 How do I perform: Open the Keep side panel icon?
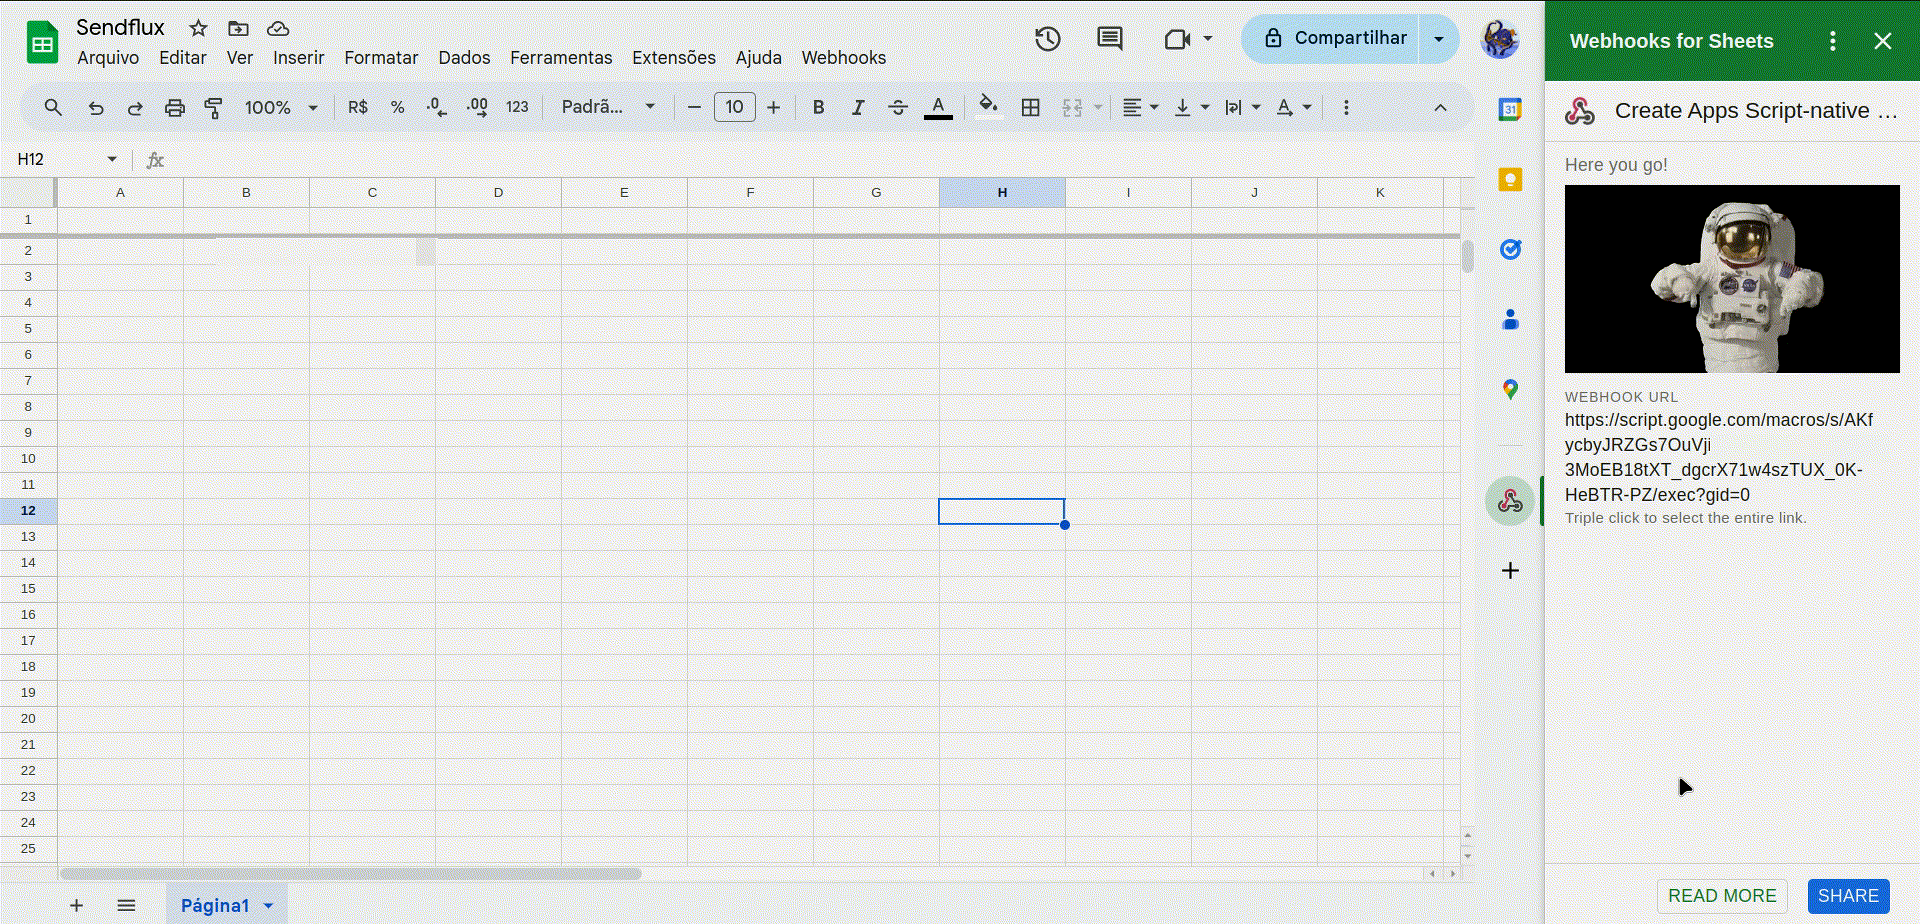1510,180
